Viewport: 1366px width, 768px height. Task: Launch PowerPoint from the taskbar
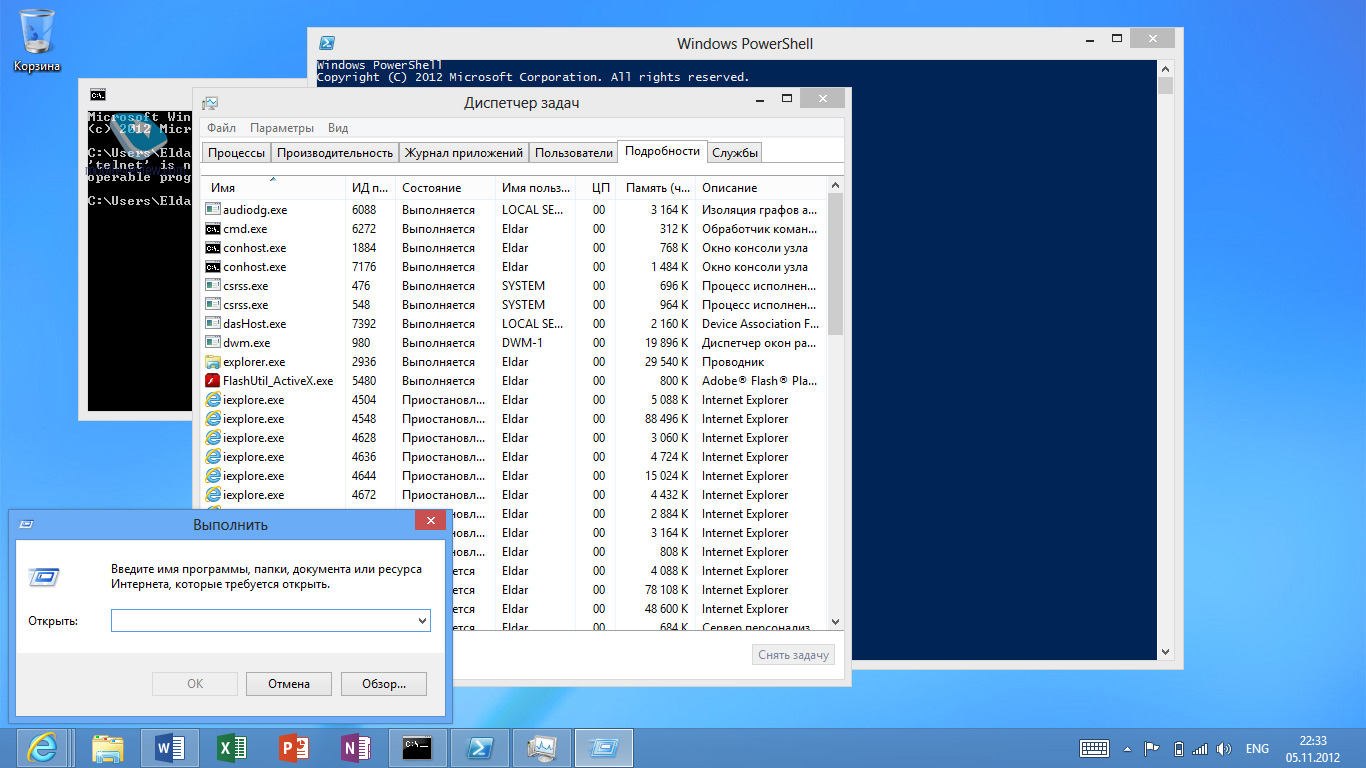(294, 747)
